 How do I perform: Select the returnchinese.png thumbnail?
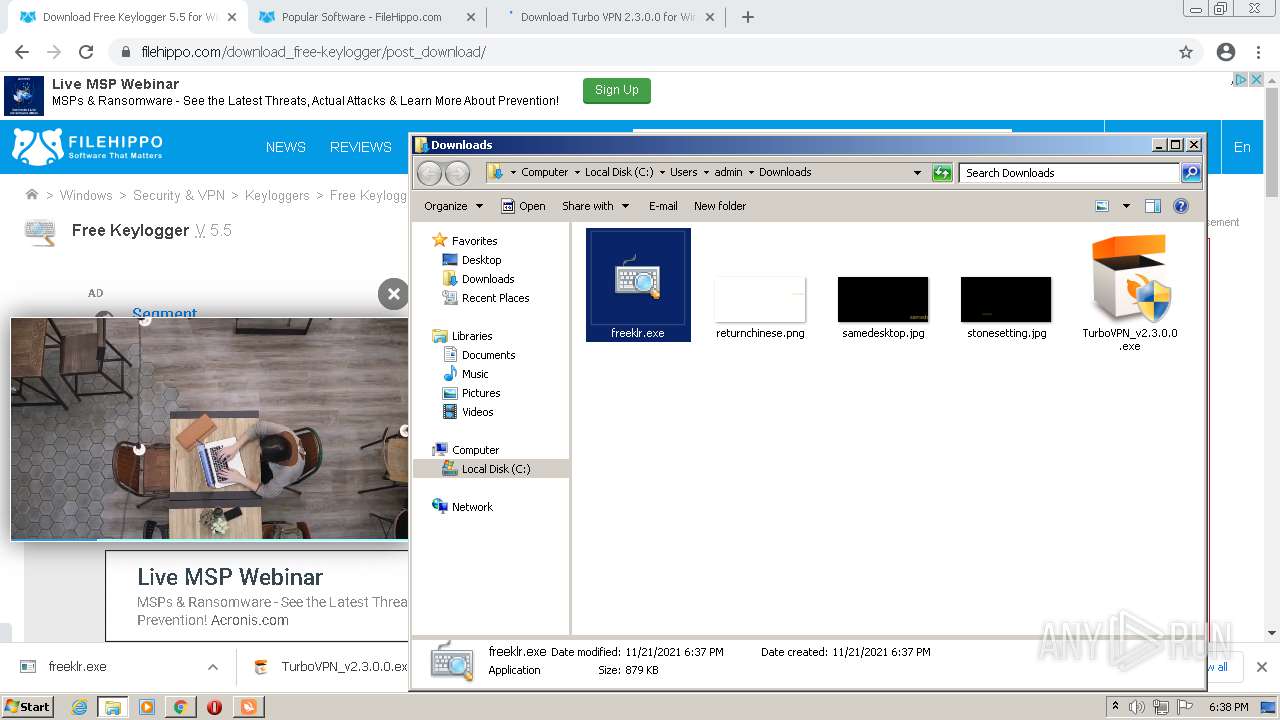pyautogui.click(x=760, y=300)
